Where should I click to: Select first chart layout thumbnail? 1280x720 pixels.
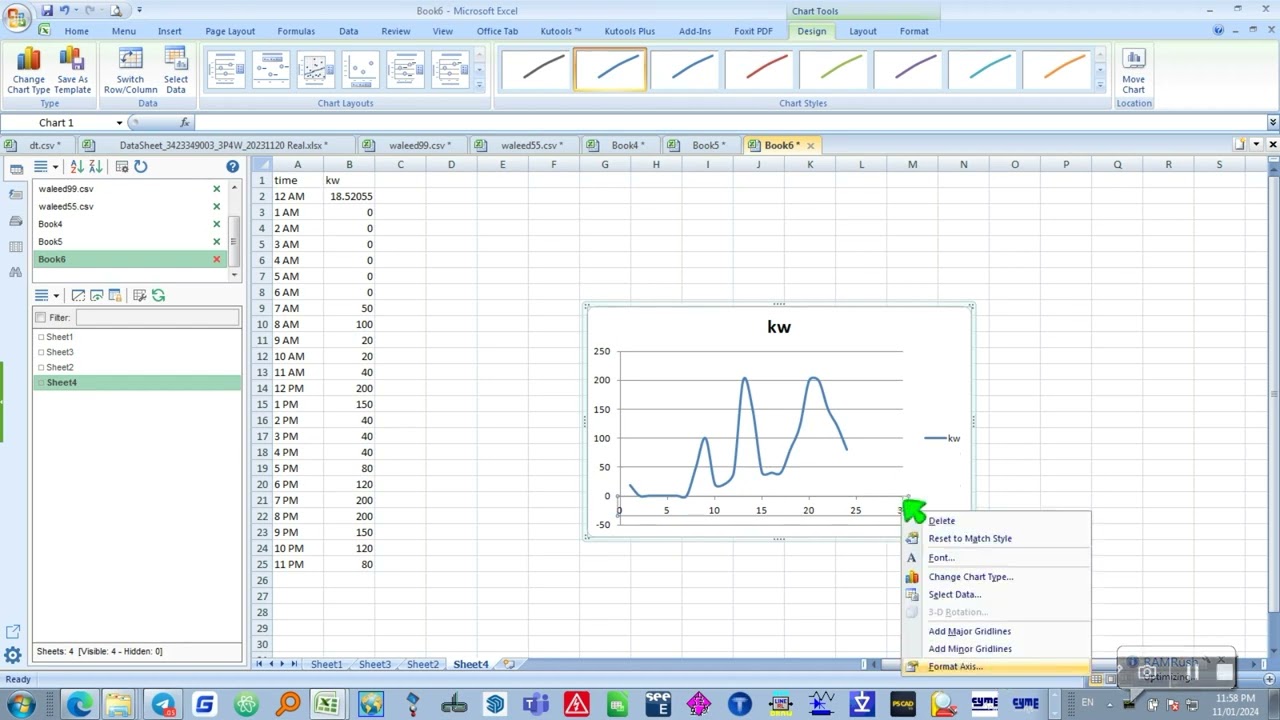[226, 70]
